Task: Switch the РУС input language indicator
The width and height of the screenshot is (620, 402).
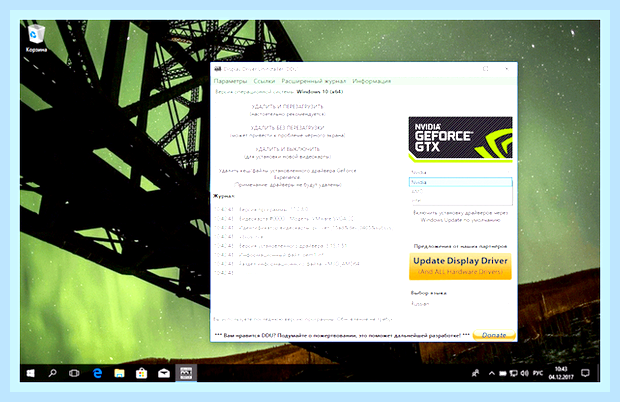Action: [x=538, y=373]
